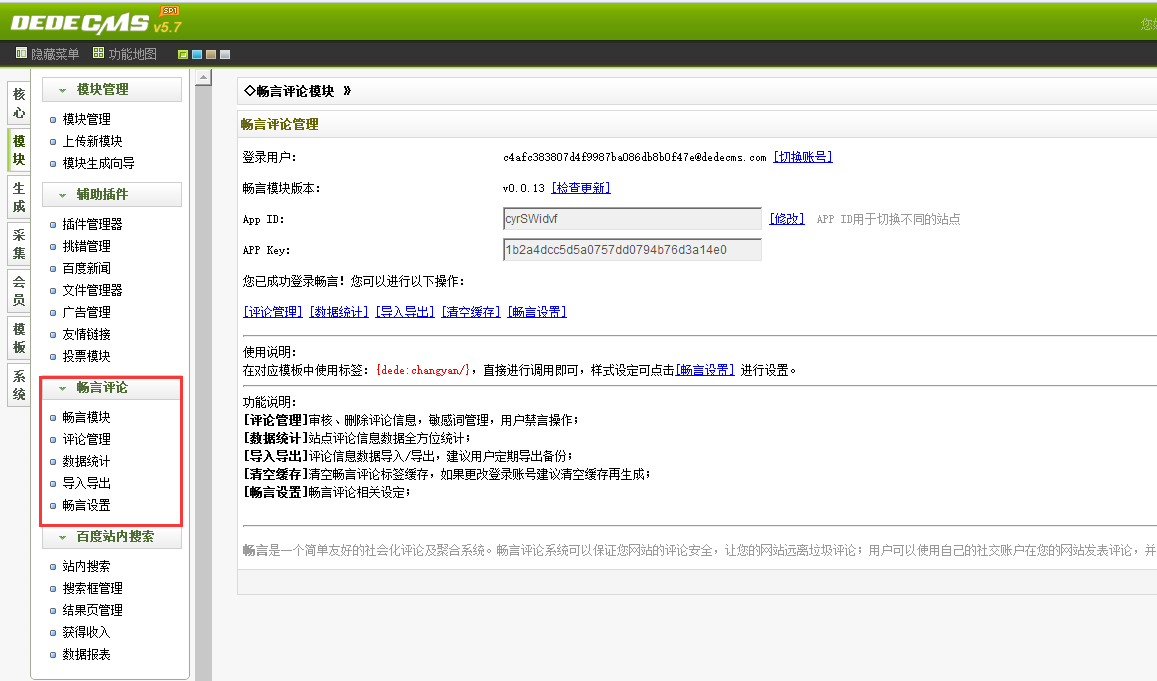Open the 采集 vertical tab
Image resolution: width=1157 pixels, height=681 pixels.
pos(18,244)
